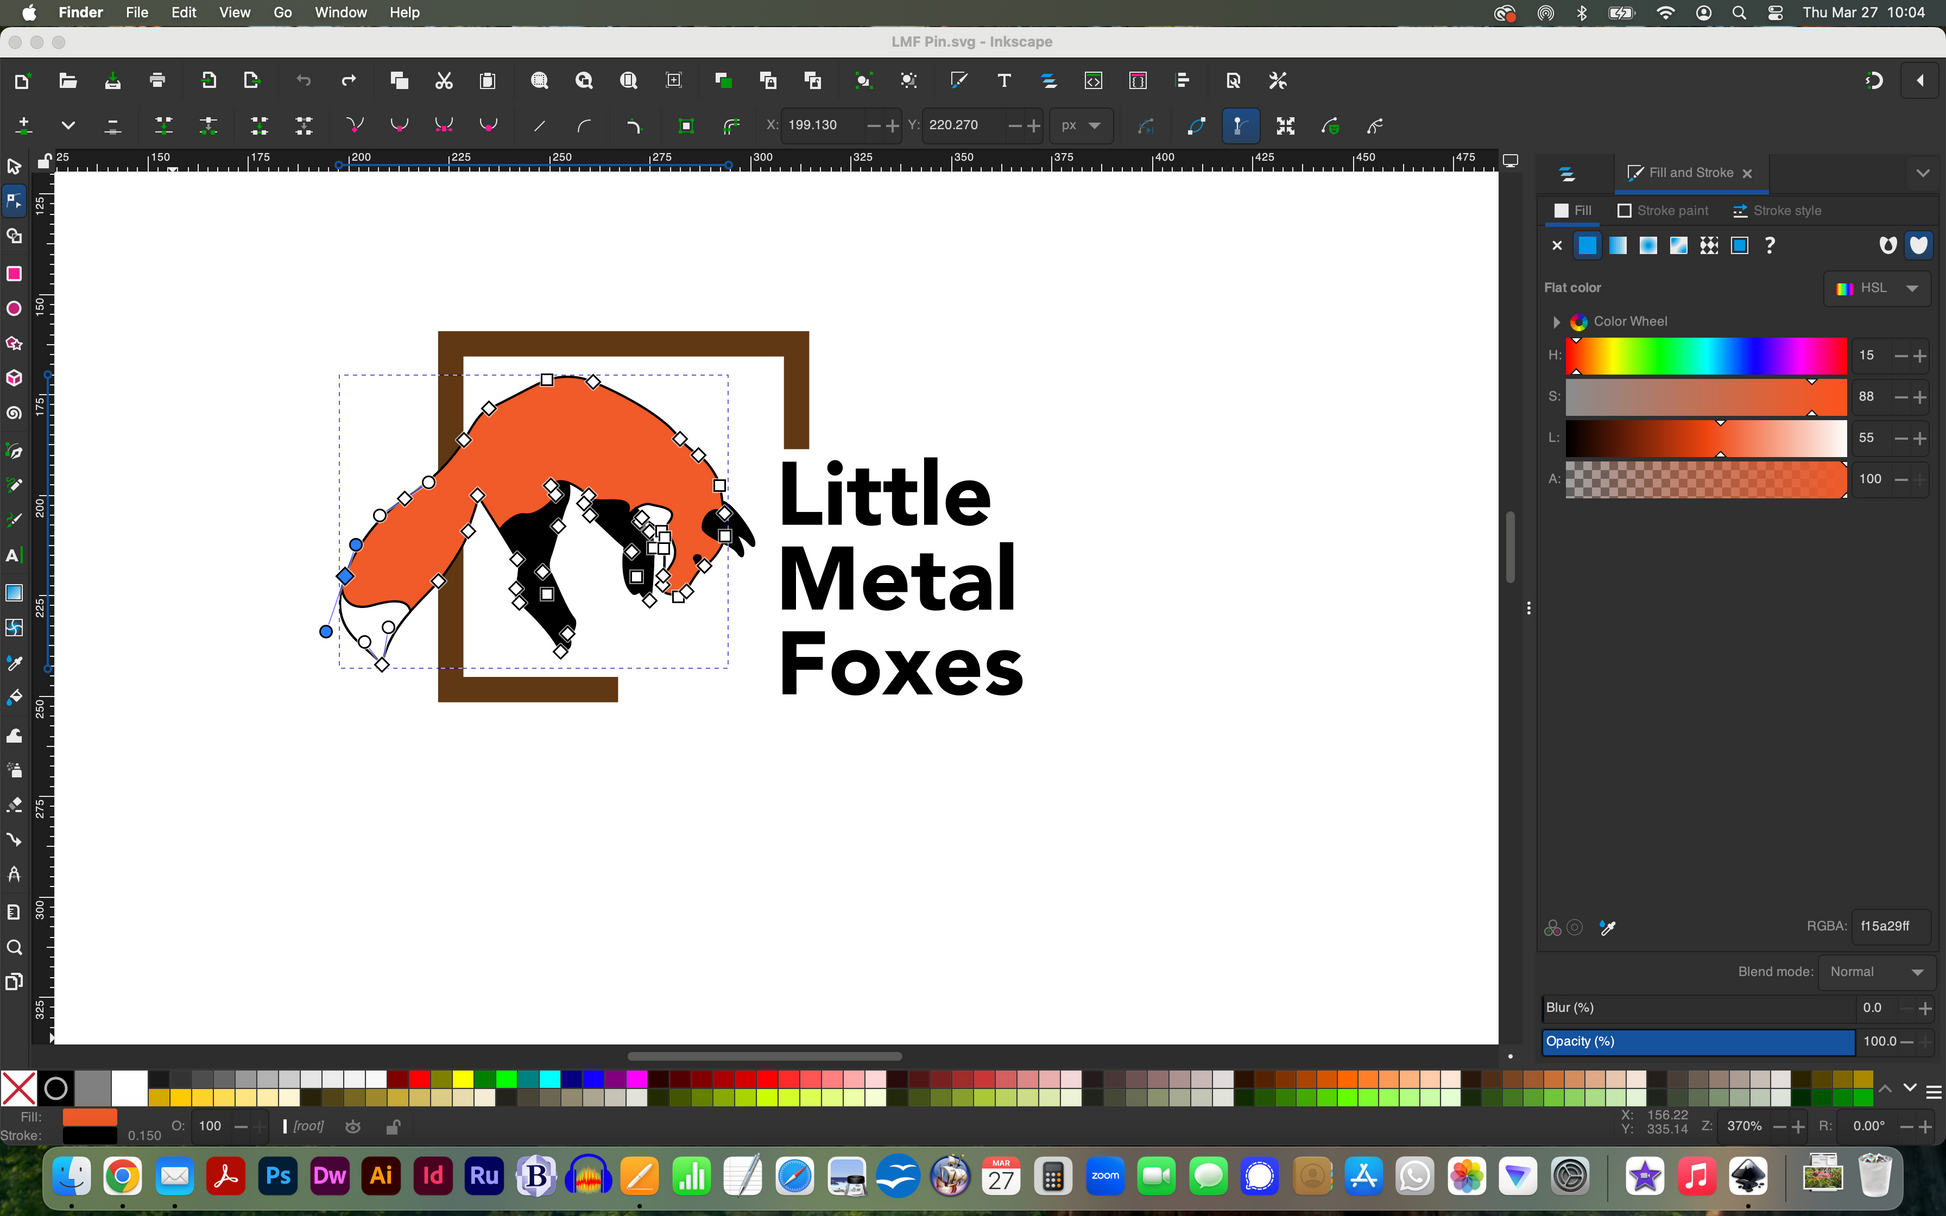Open the Blend mode Normal dropdown
This screenshot has height=1216, width=1946.
tap(1876, 972)
